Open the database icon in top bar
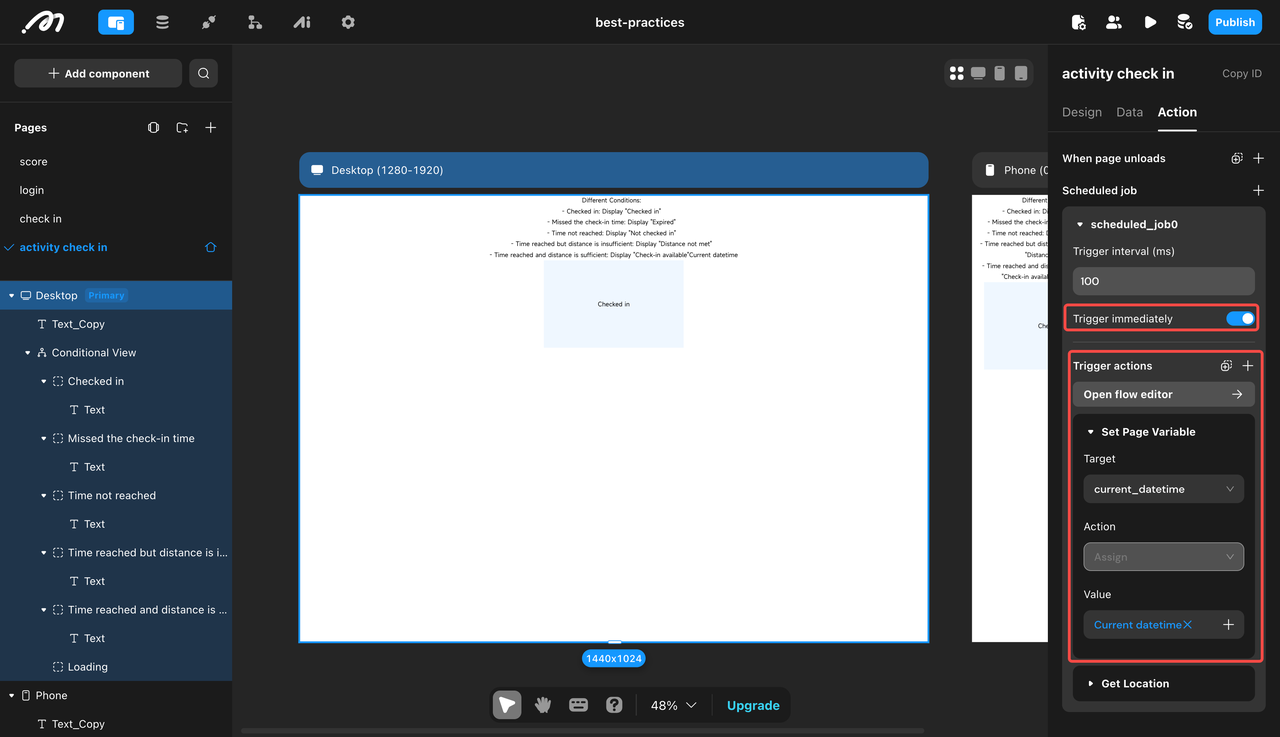1280x737 pixels. [162, 22]
